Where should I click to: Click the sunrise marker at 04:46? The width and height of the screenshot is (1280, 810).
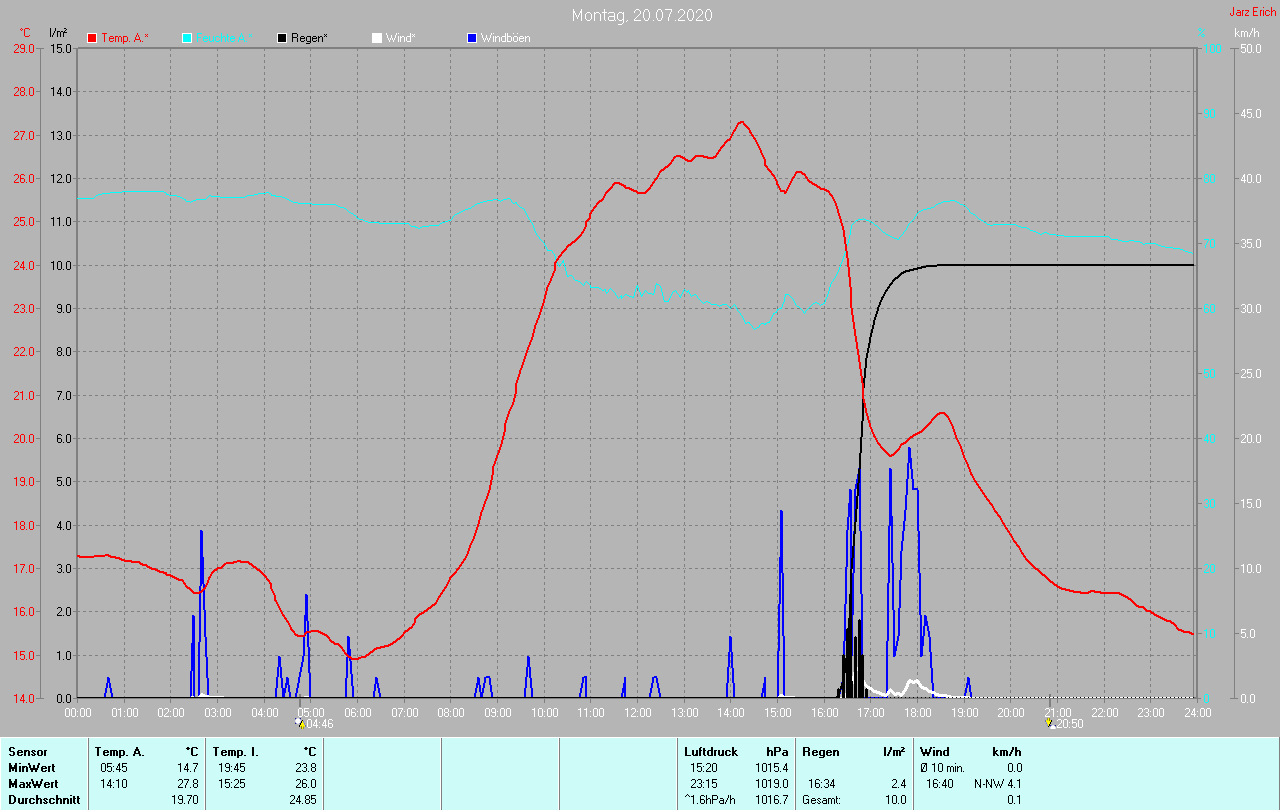coord(301,724)
